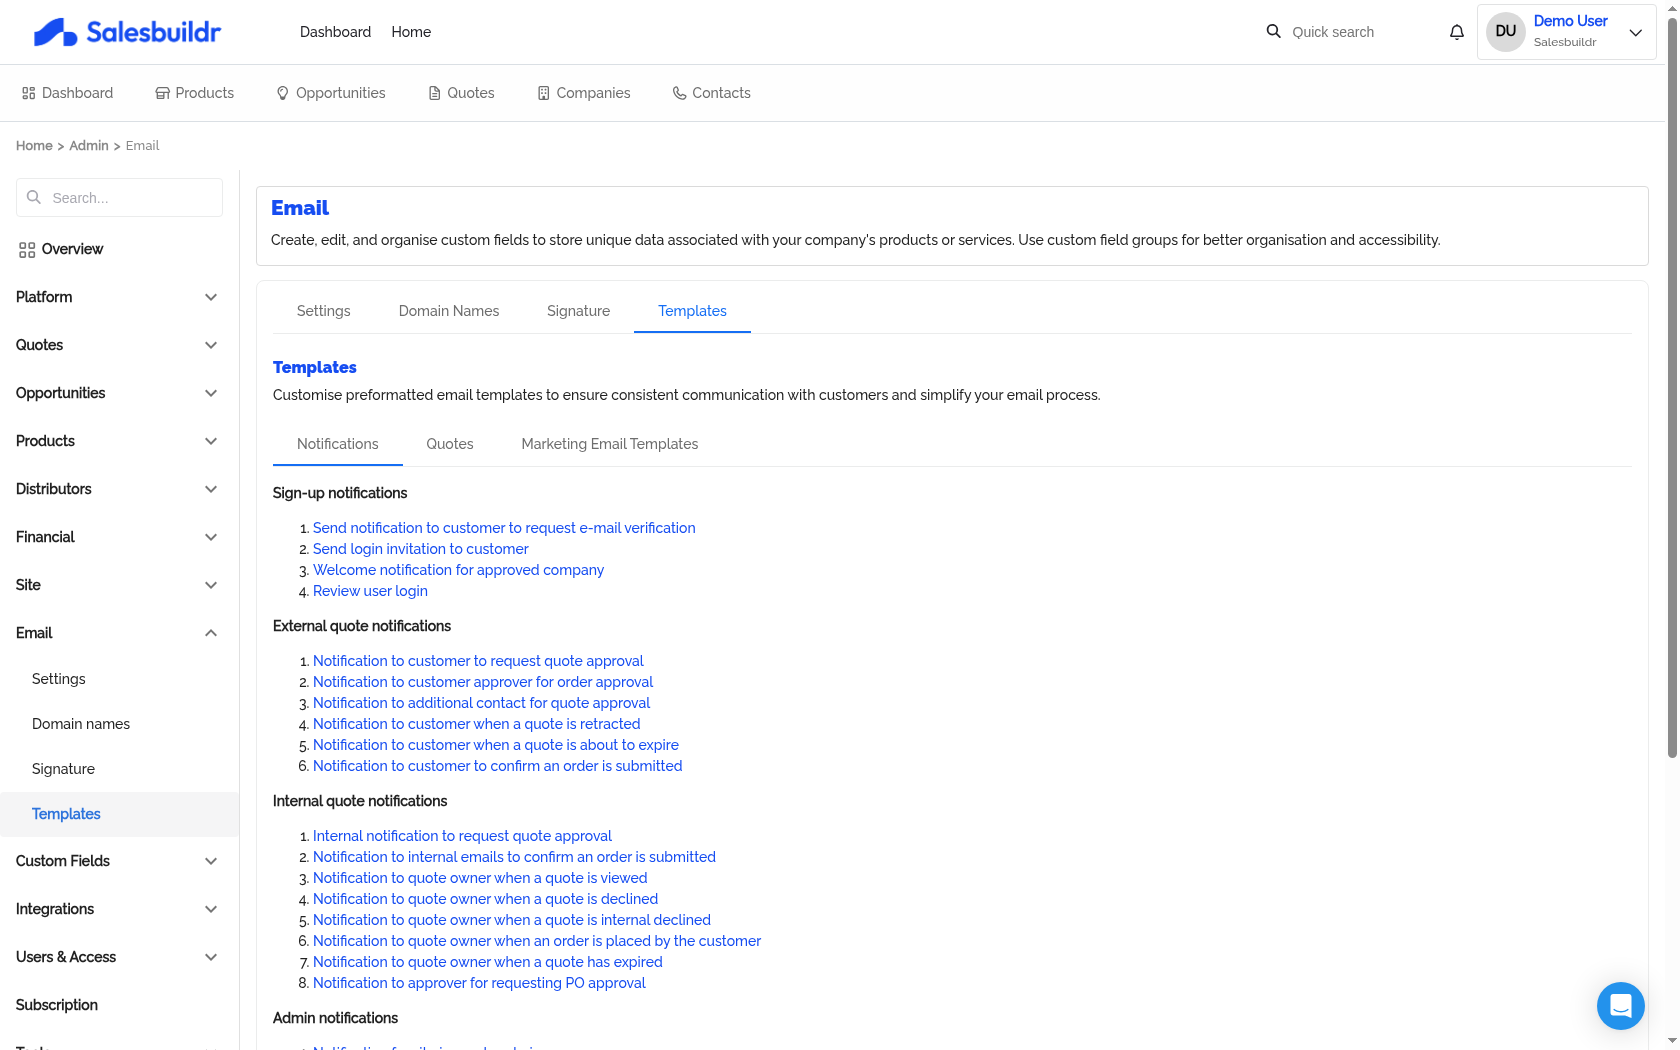The height and width of the screenshot is (1050, 1680).
Task: Open the notifications bell
Action: click(1457, 32)
